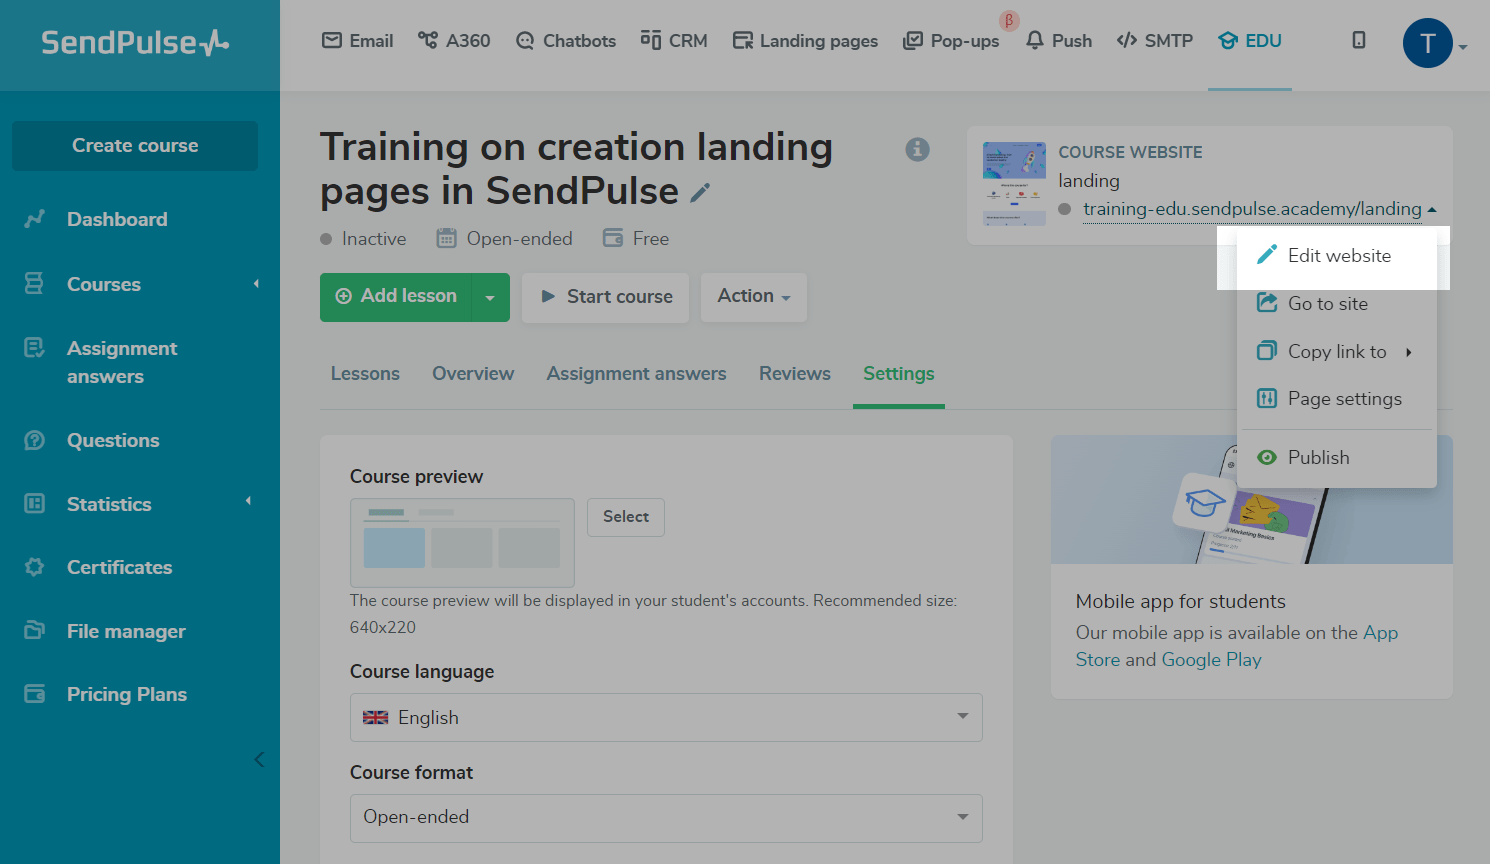Open the Action dropdown menu
1490x864 pixels.
tap(753, 297)
